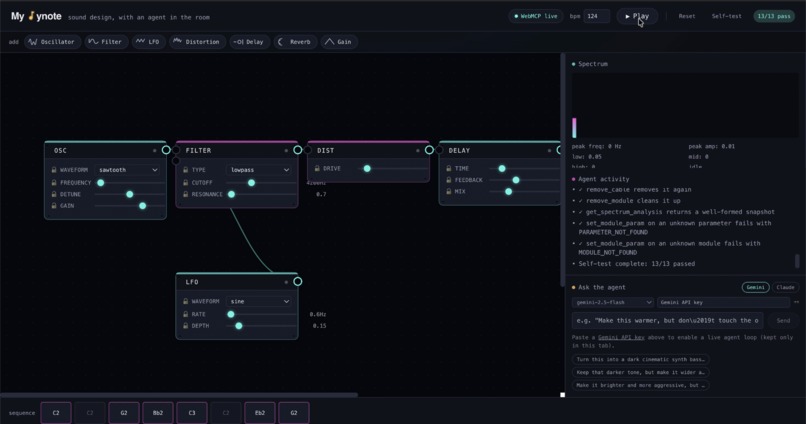Lock the LFO DEPTH parameter

[x=186, y=325]
